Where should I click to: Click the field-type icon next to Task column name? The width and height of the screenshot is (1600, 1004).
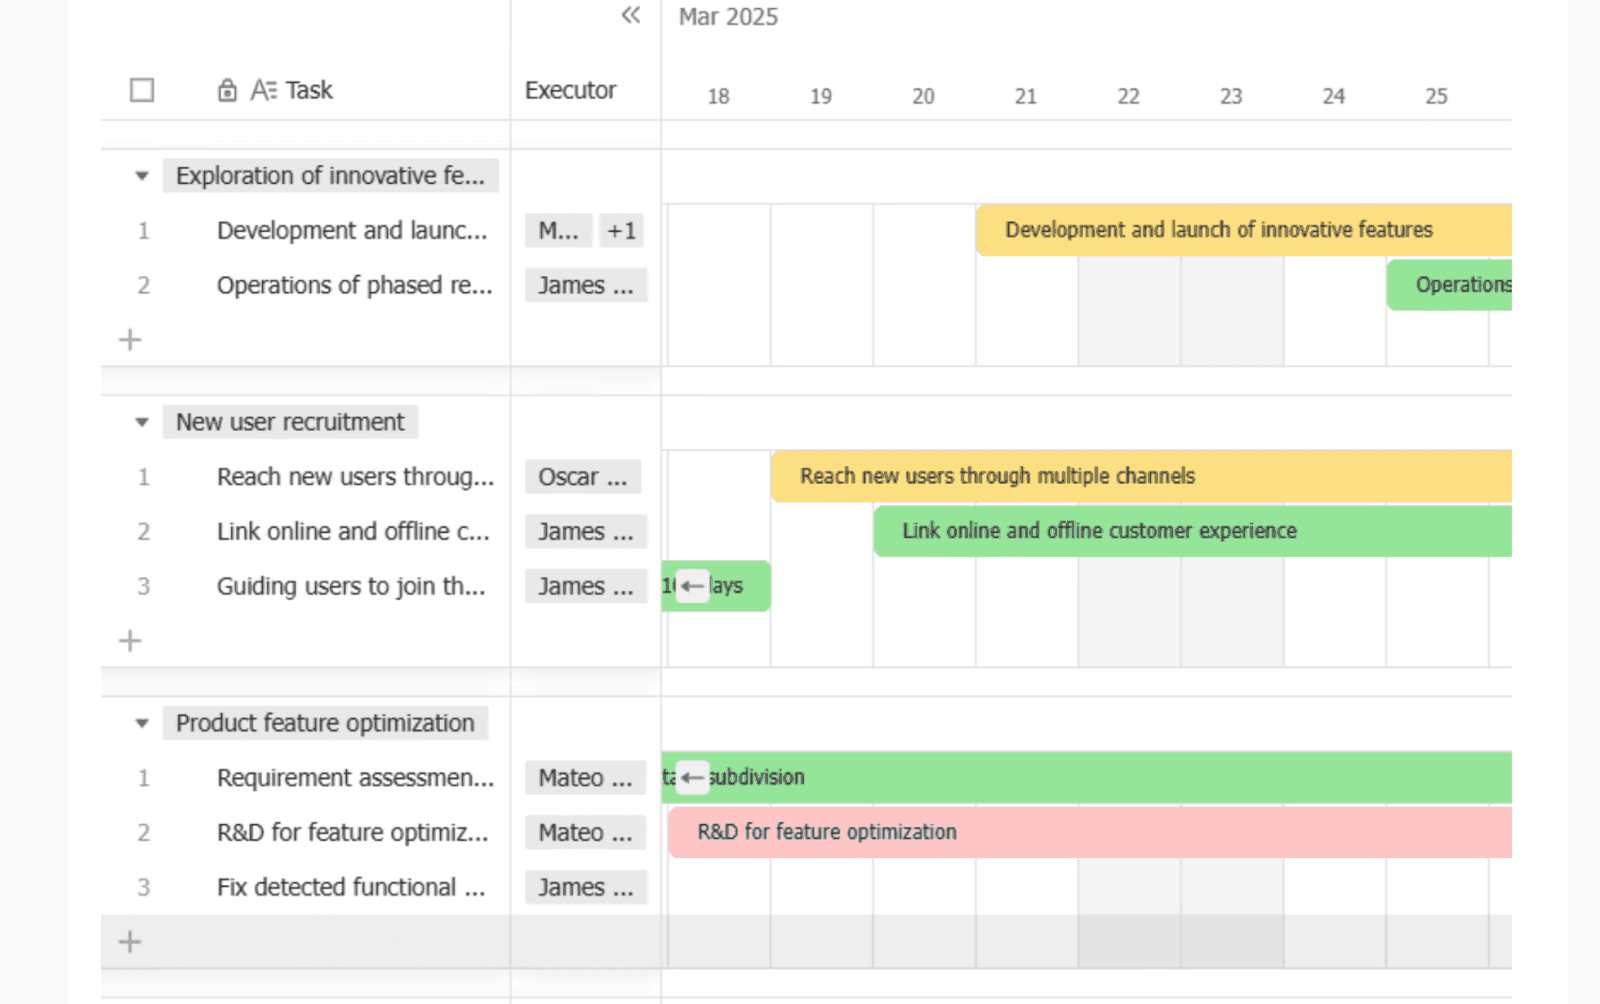coord(263,89)
